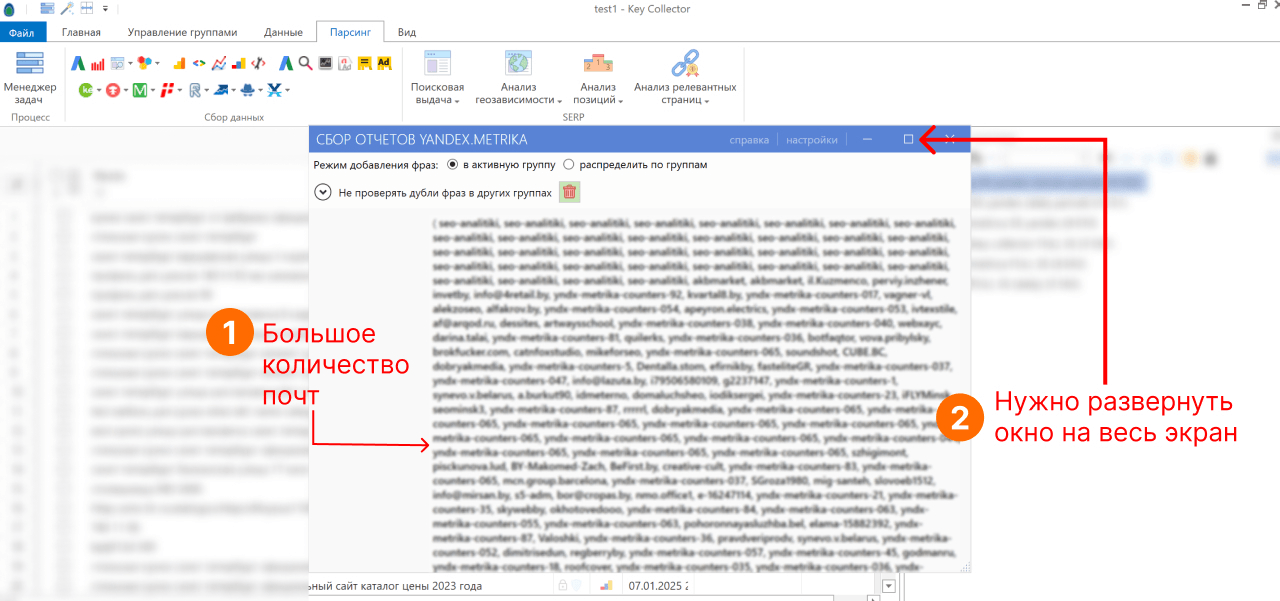
Task: Click the SERP group label
Action: pyautogui.click(x=573, y=117)
